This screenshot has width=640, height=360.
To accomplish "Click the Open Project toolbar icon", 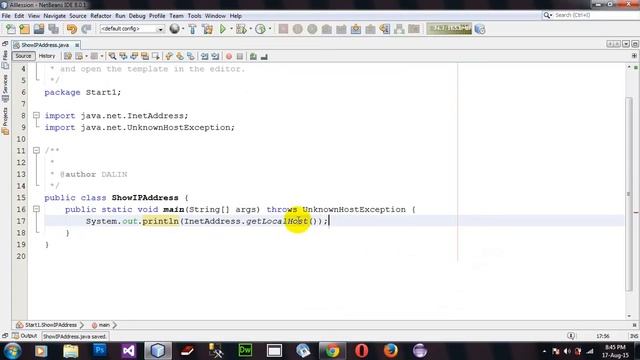I will click(x=39, y=29).
